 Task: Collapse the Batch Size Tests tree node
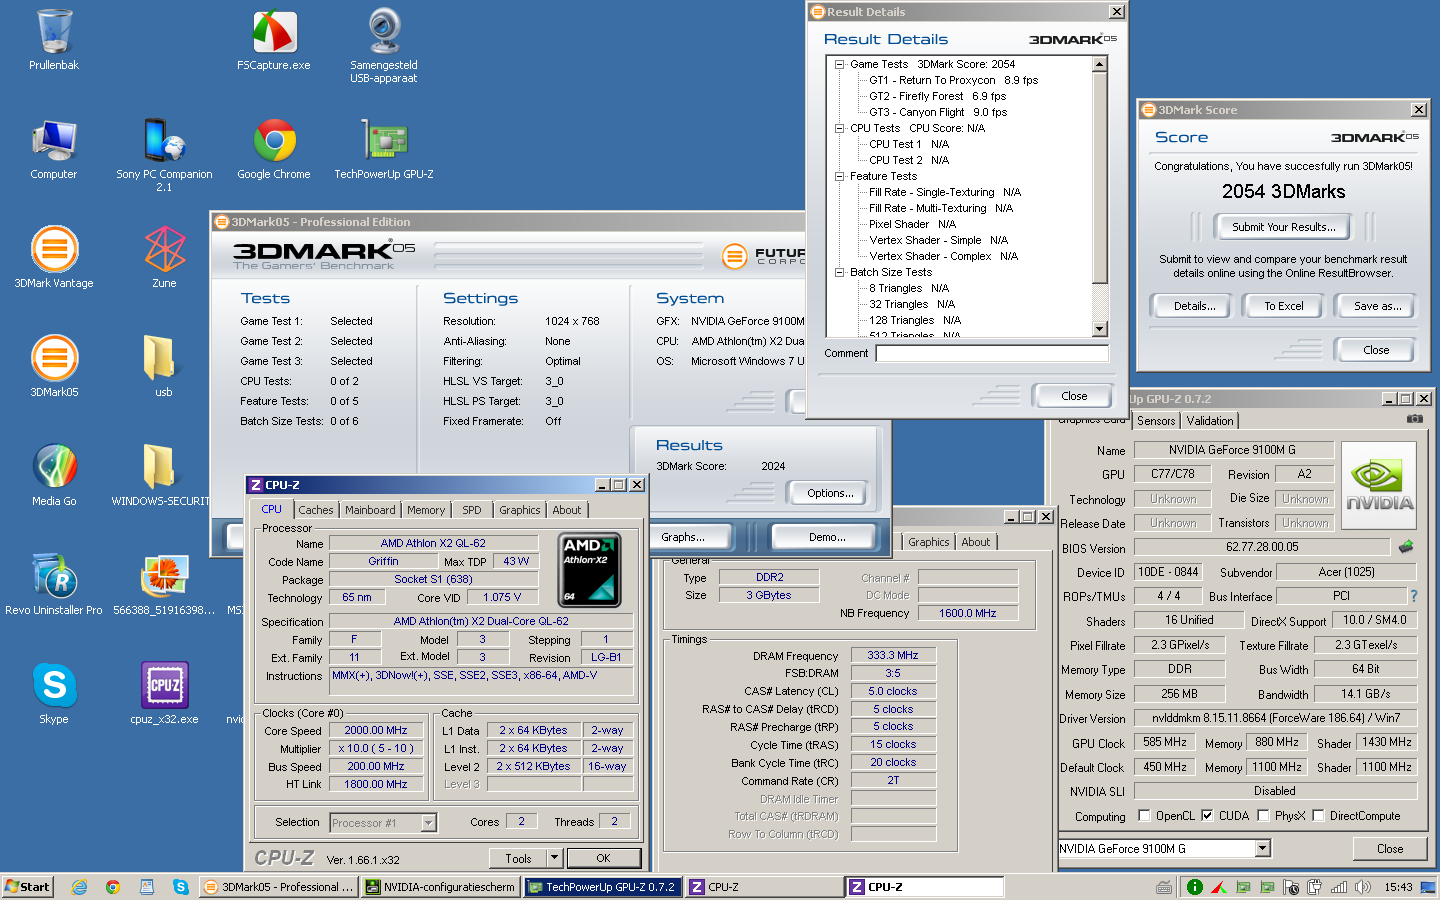coord(839,272)
